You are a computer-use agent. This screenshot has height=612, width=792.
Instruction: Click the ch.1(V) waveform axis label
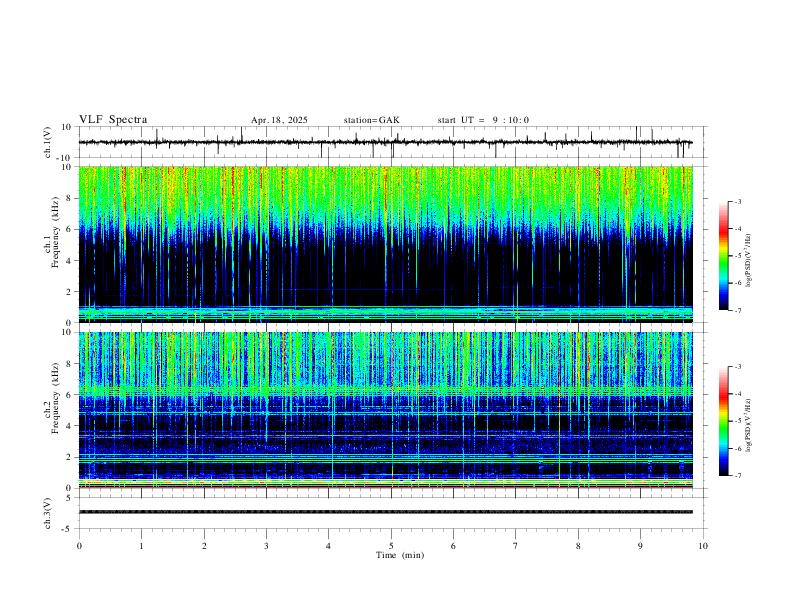pos(48,142)
